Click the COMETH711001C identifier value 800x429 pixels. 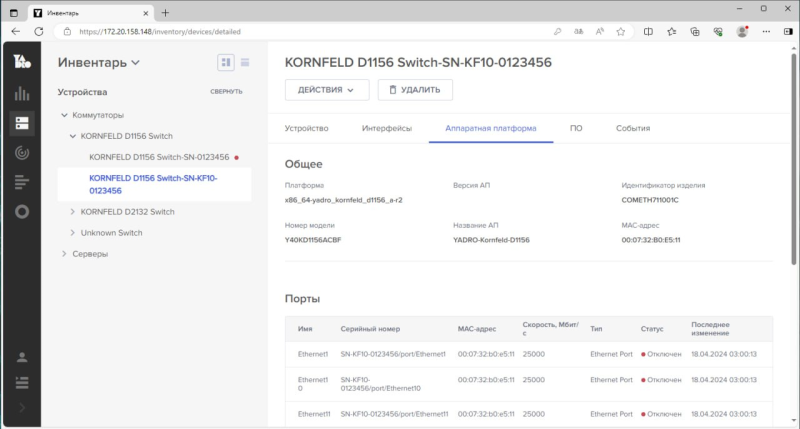pos(650,200)
